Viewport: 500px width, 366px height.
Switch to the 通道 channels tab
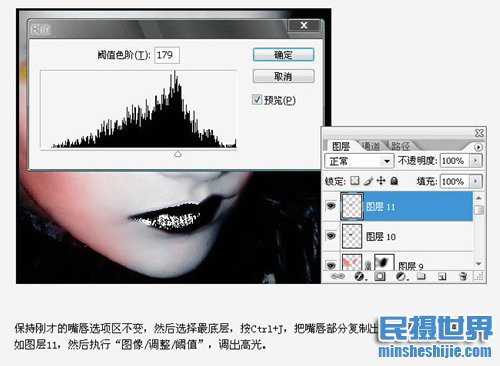[371, 146]
